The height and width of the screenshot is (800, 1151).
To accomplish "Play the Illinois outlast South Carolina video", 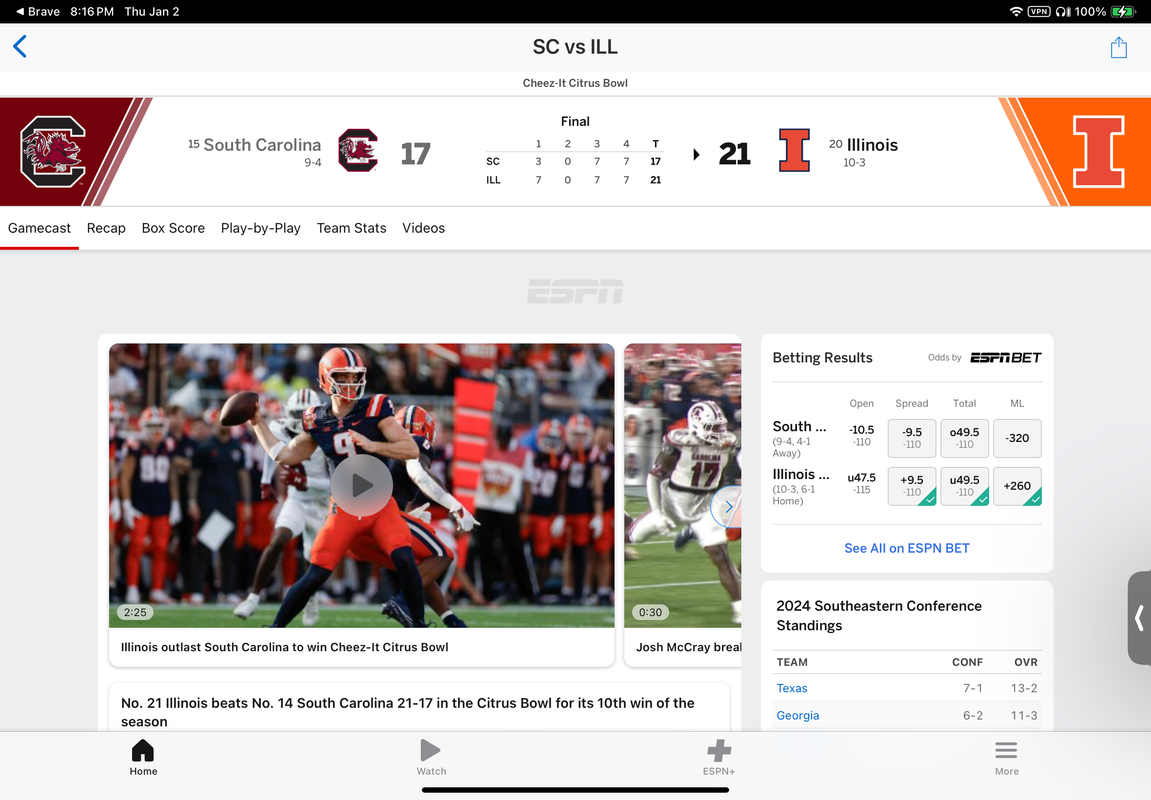I will (x=361, y=485).
